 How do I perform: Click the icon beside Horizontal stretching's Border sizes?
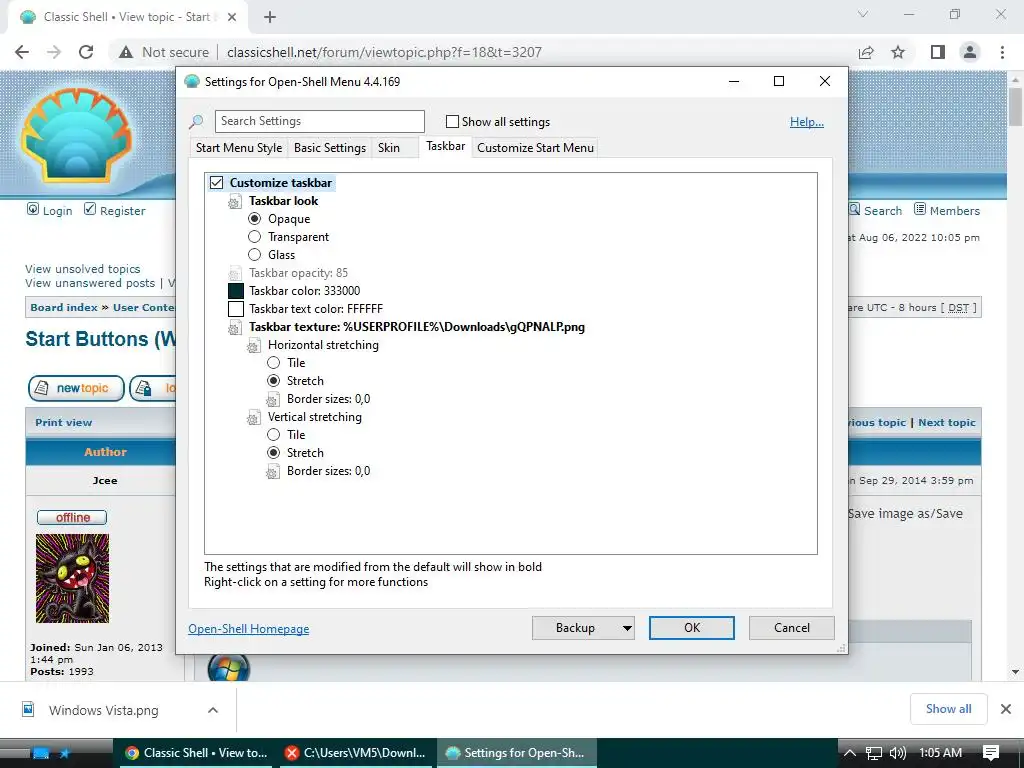(x=273, y=400)
